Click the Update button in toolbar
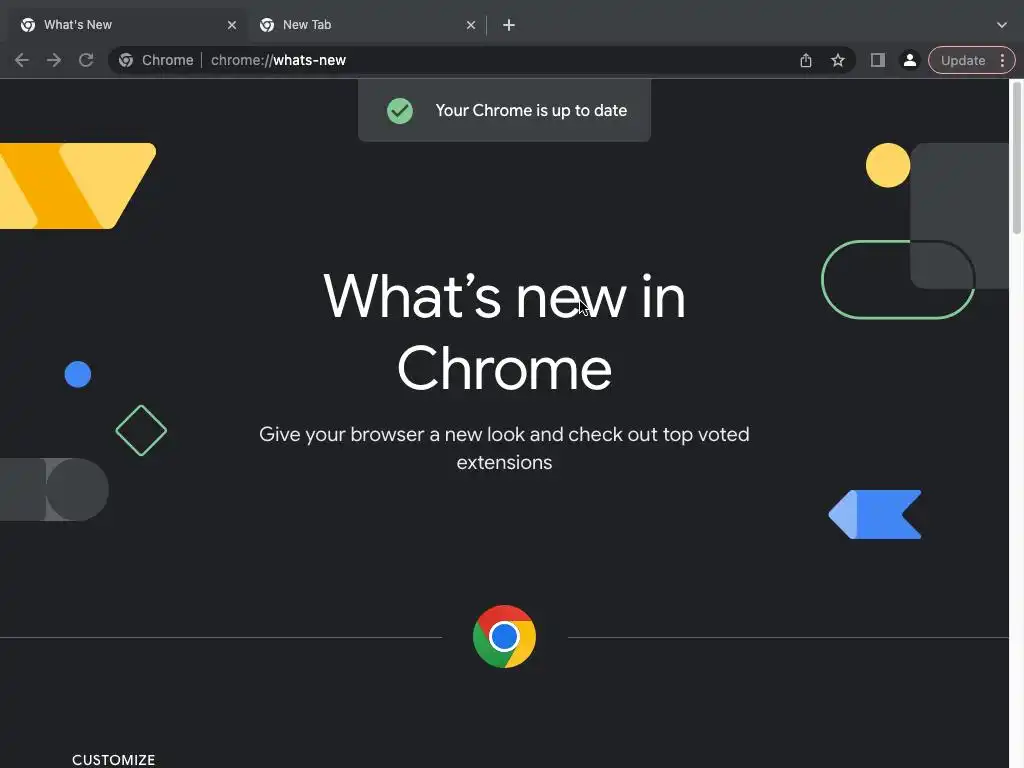 963,60
